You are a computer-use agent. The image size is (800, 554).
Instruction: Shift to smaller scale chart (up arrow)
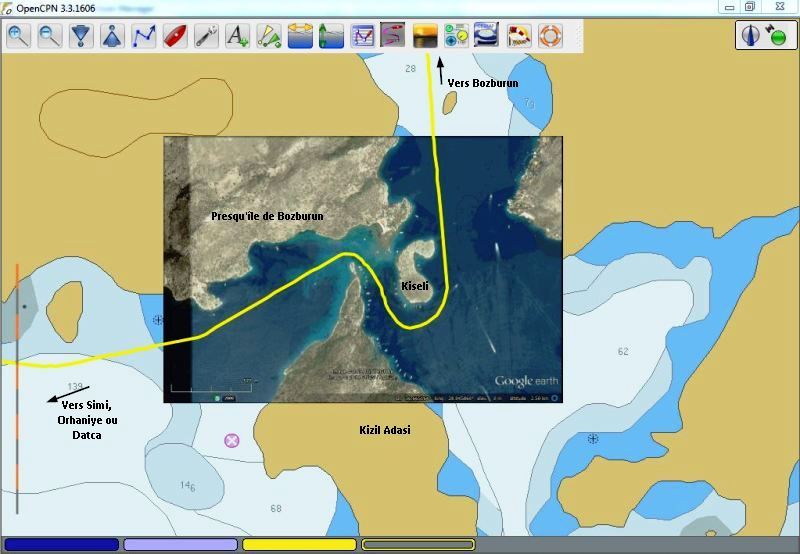[x=112, y=36]
